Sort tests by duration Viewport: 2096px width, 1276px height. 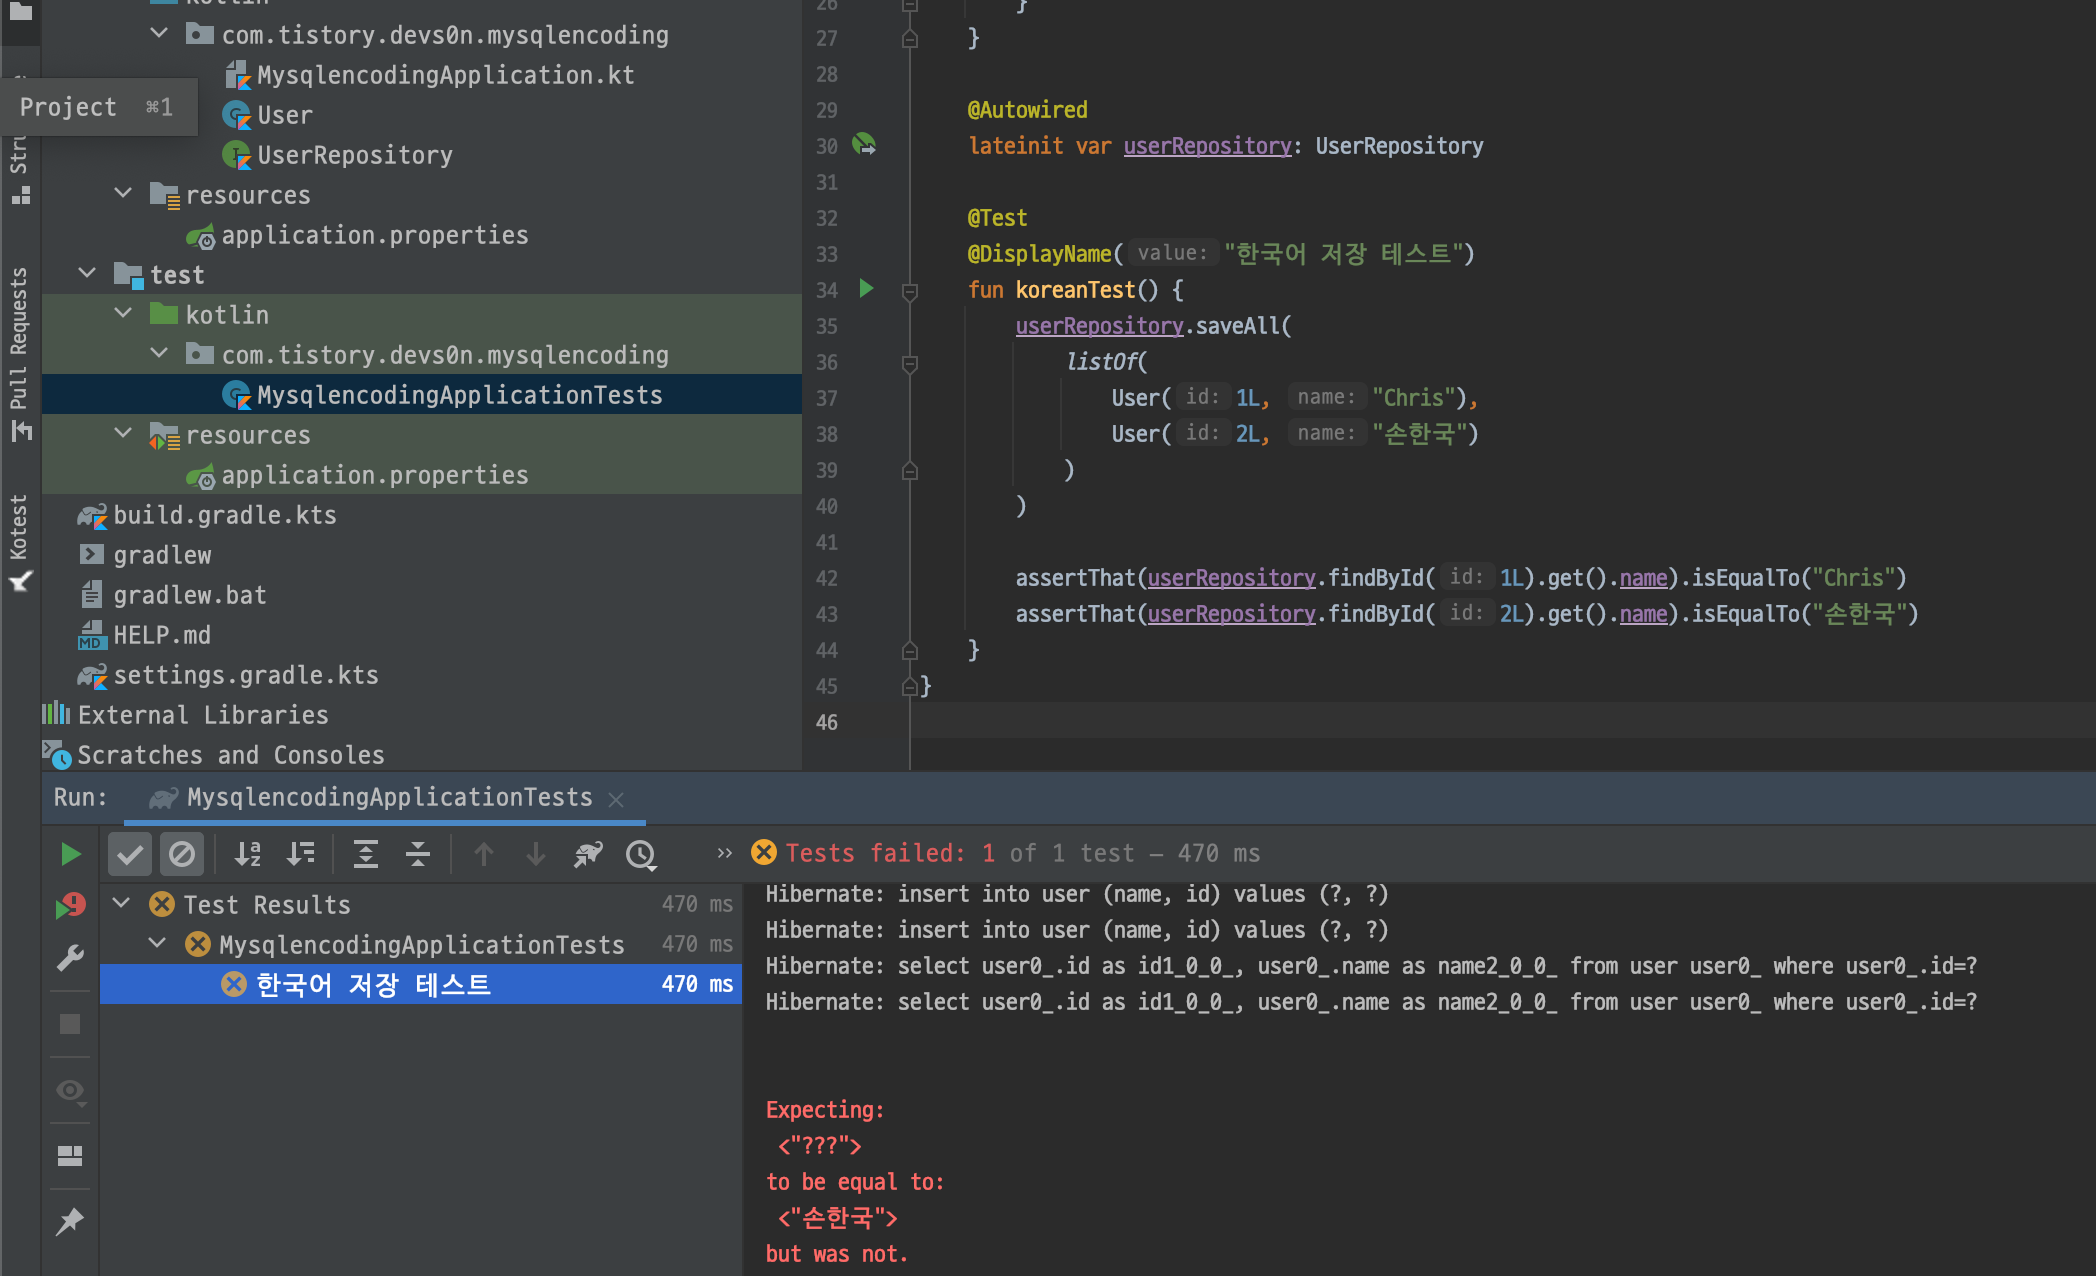point(300,854)
